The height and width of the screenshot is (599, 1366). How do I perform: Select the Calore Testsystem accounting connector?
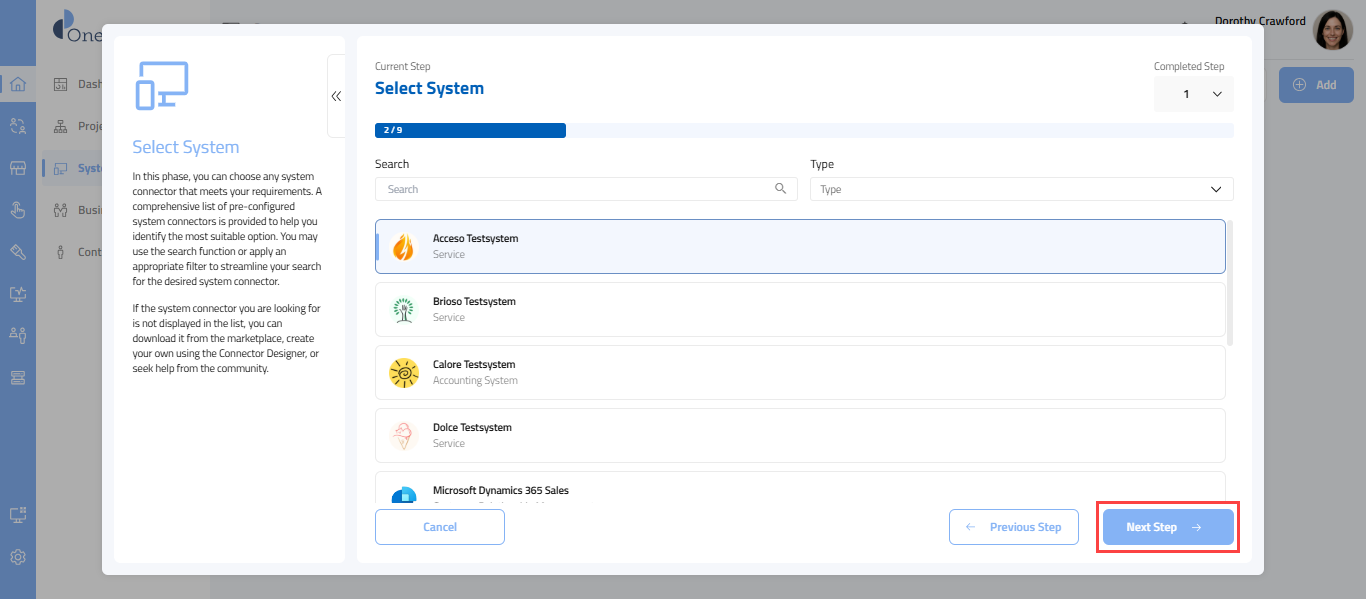tap(800, 372)
